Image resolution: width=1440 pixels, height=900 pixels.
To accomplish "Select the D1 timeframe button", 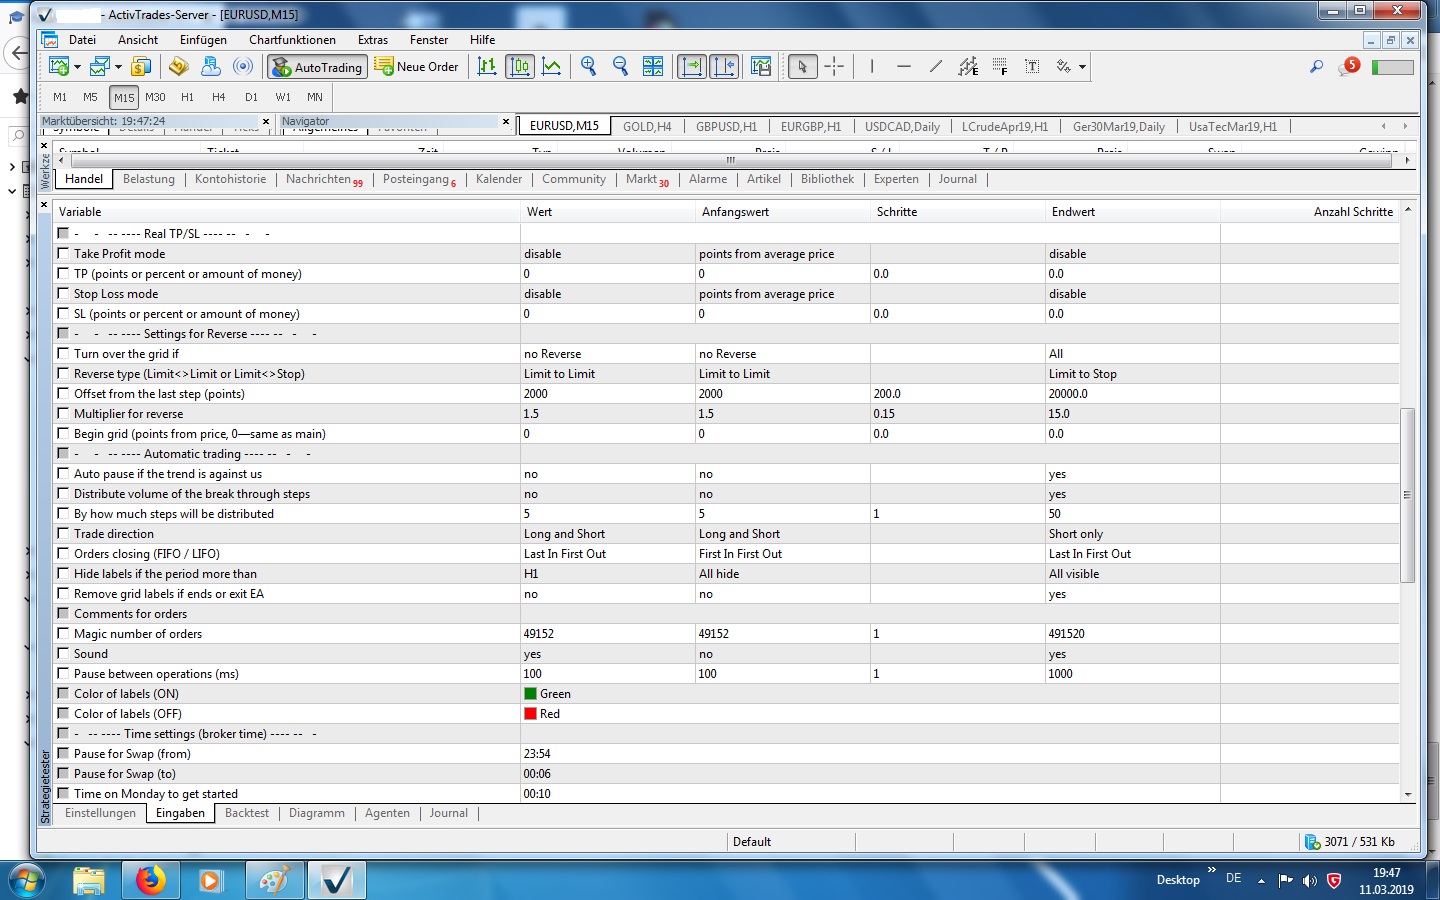I will click(x=251, y=97).
